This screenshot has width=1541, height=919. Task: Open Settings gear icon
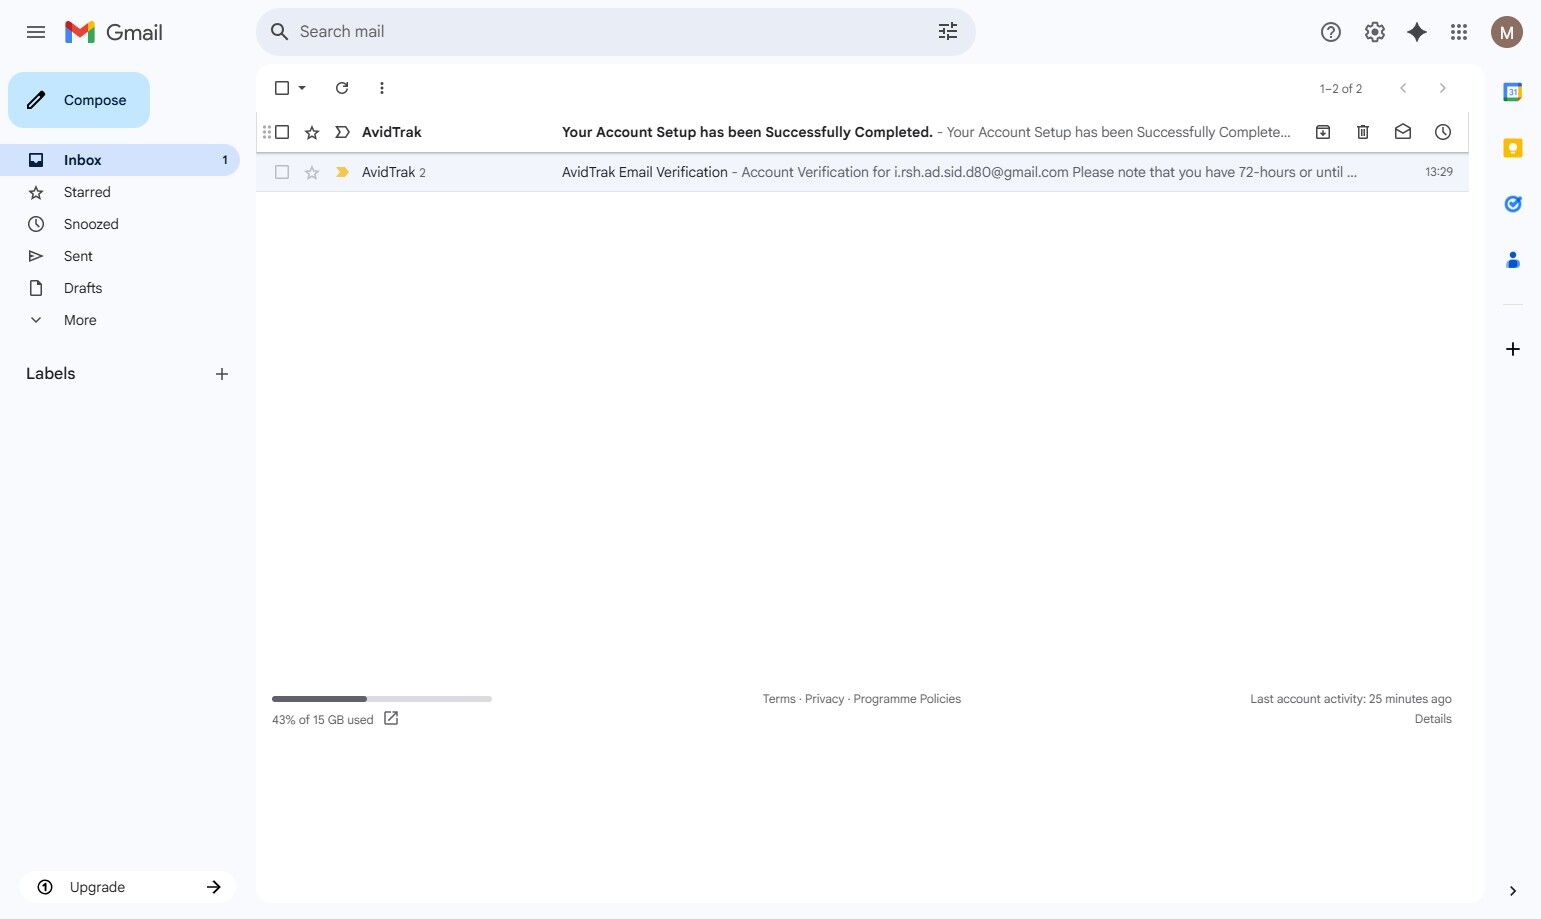click(1375, 32)
